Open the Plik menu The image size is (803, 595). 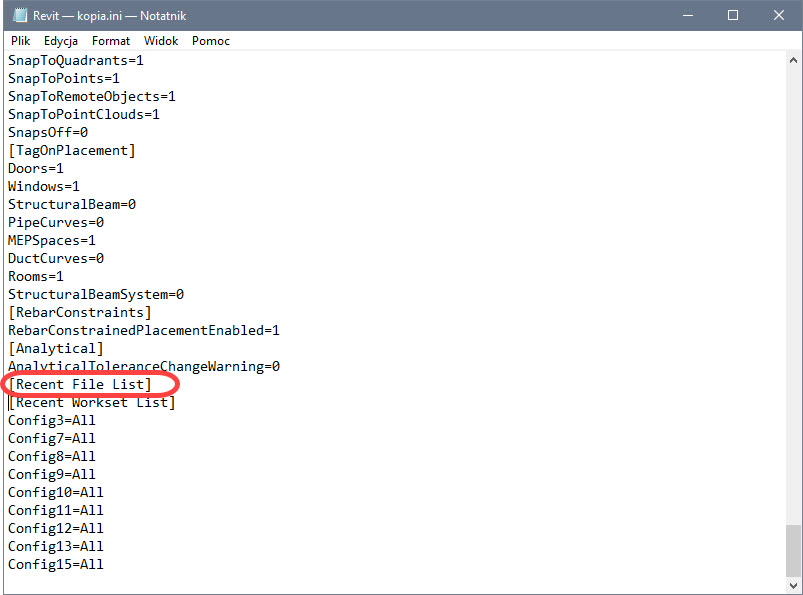(20, 41)
